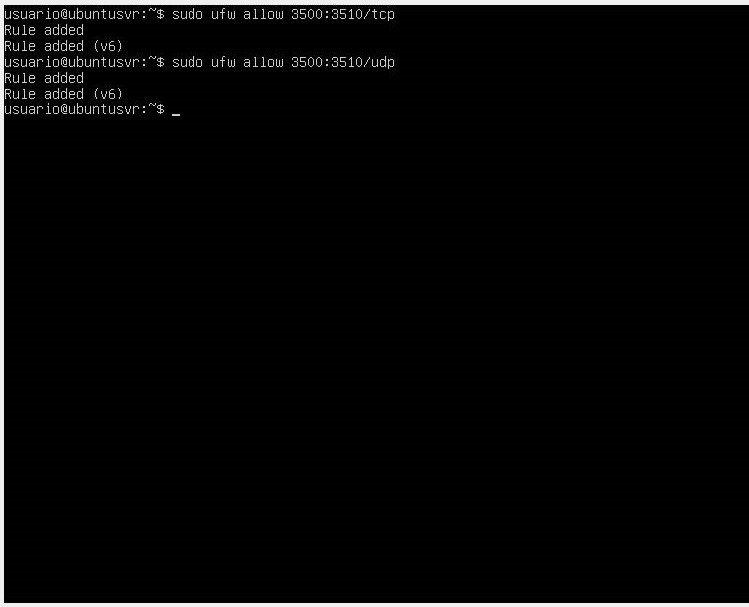Click the blinking cursor at the prompt
The height and width of the screenshot is (607, 749).
coord(176,115)
